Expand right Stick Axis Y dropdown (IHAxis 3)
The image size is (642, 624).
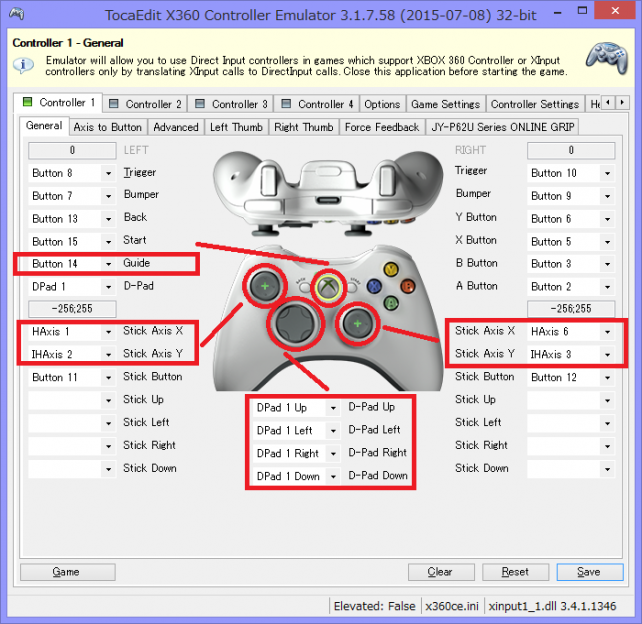click(608, 355)
